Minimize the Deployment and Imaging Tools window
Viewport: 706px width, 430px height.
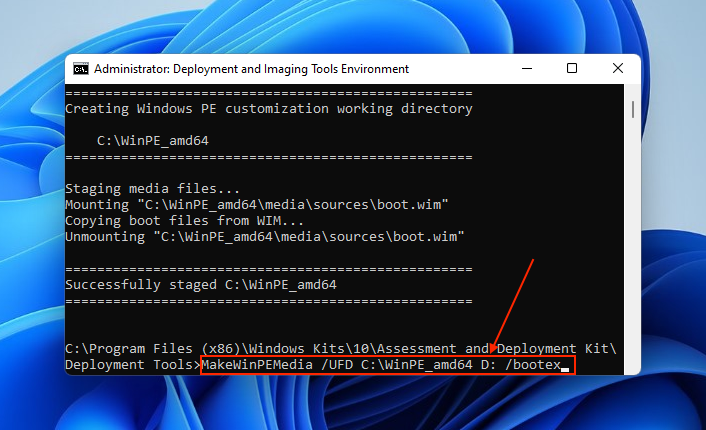click(527, 68)
